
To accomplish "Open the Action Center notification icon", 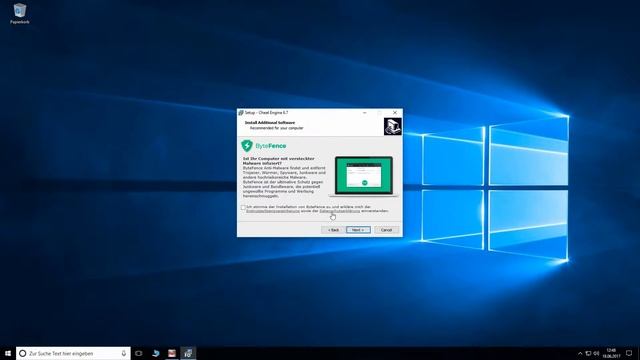I will pyautogui.click(x=629, y=353).
